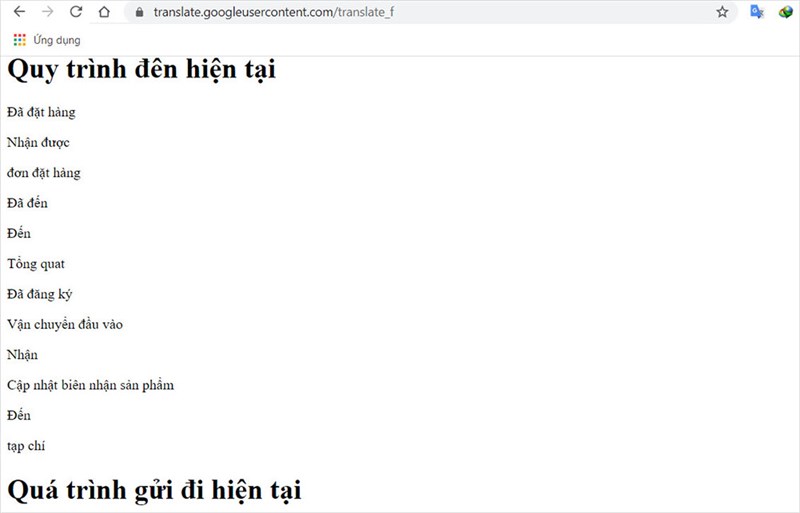Open the apps grid icon in bookmarks bar

19,40
